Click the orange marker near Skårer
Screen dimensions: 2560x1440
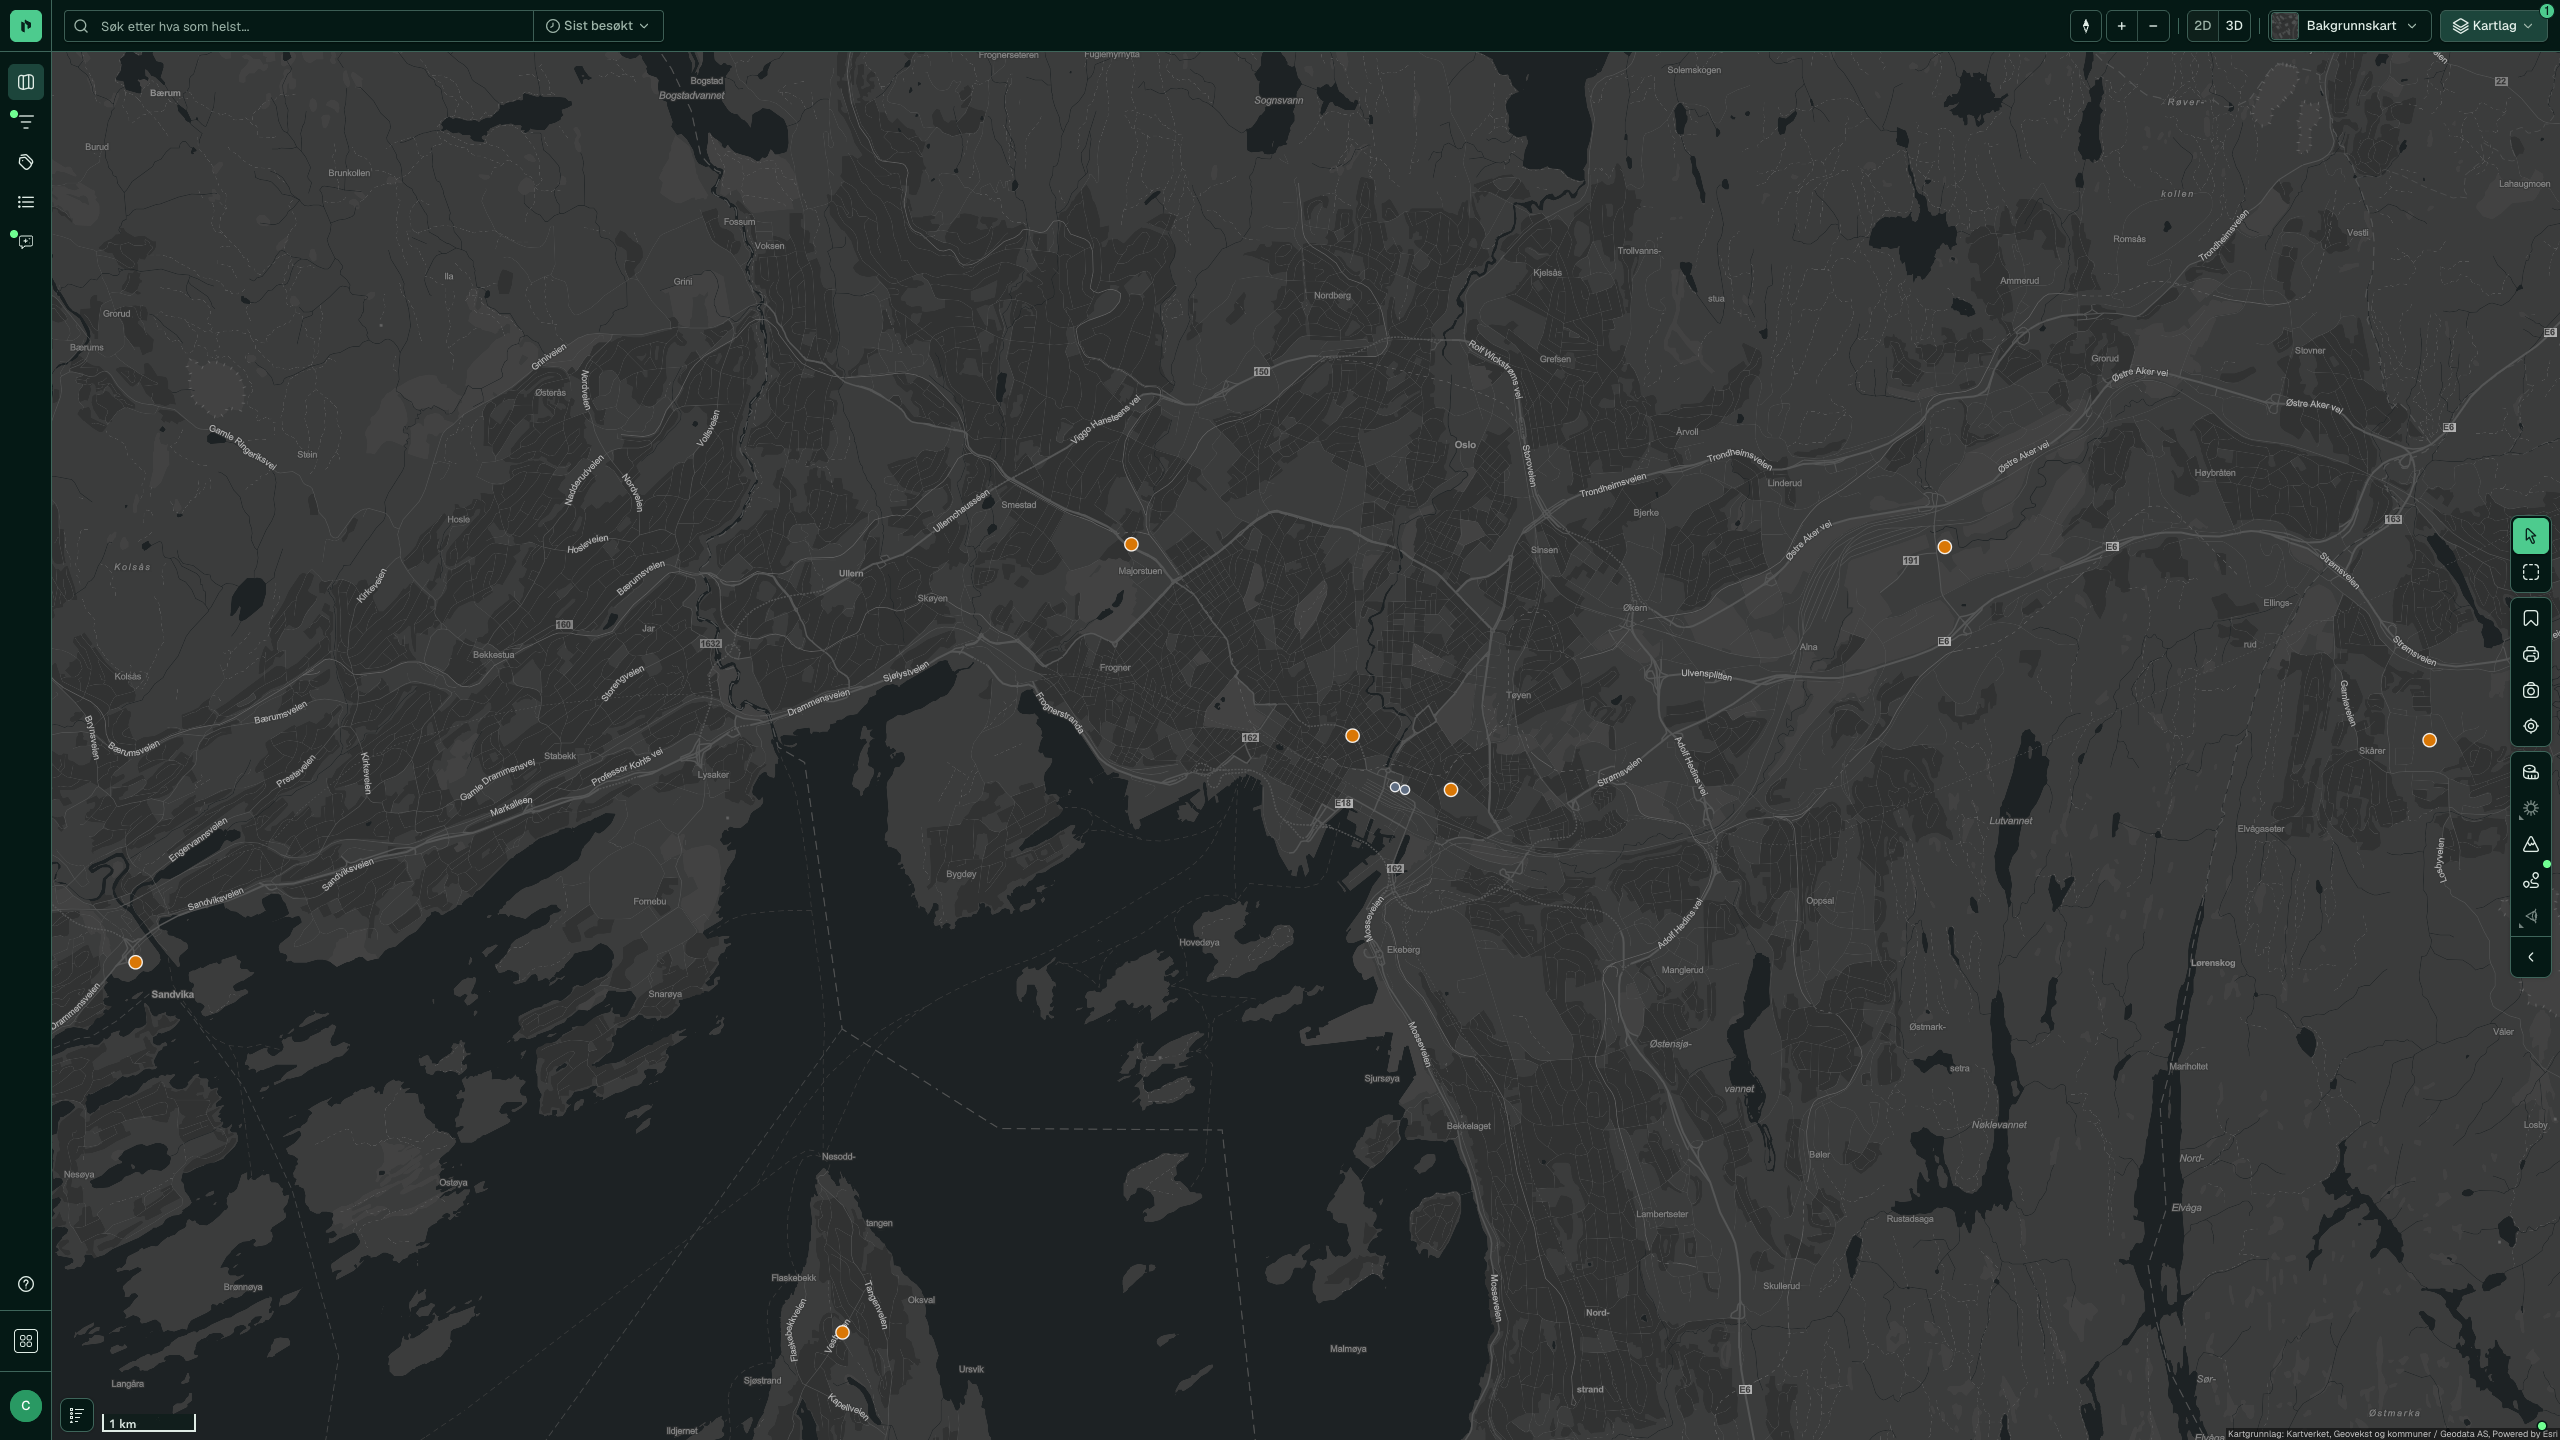pyautogui.click(x=2430, y=741)
